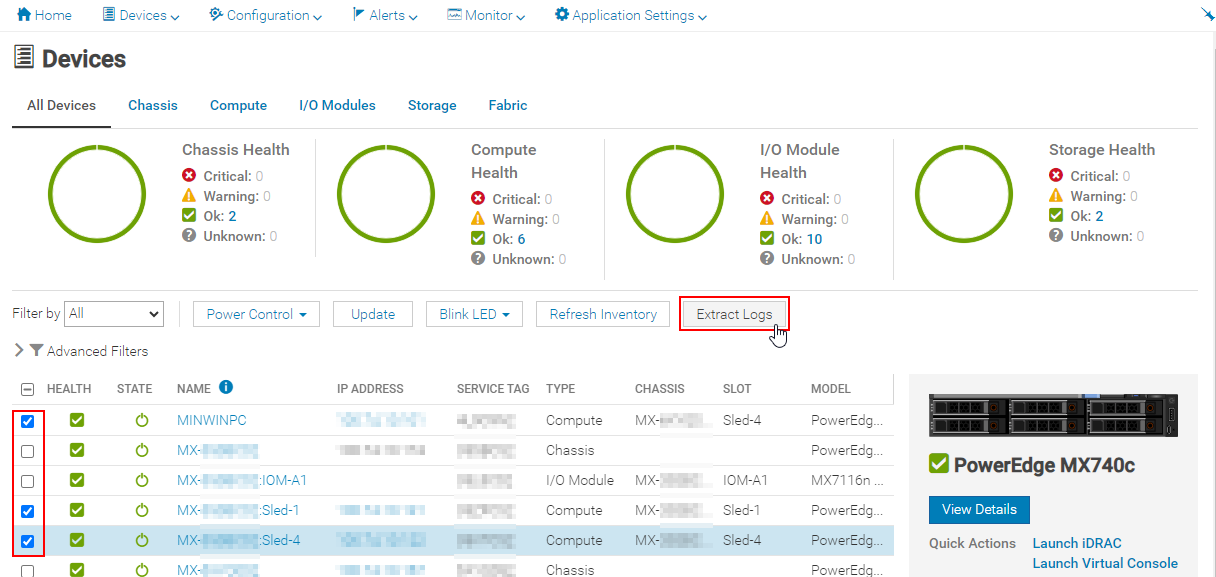
Task: Switch to the Chassis tab
Action: [152, 105]
